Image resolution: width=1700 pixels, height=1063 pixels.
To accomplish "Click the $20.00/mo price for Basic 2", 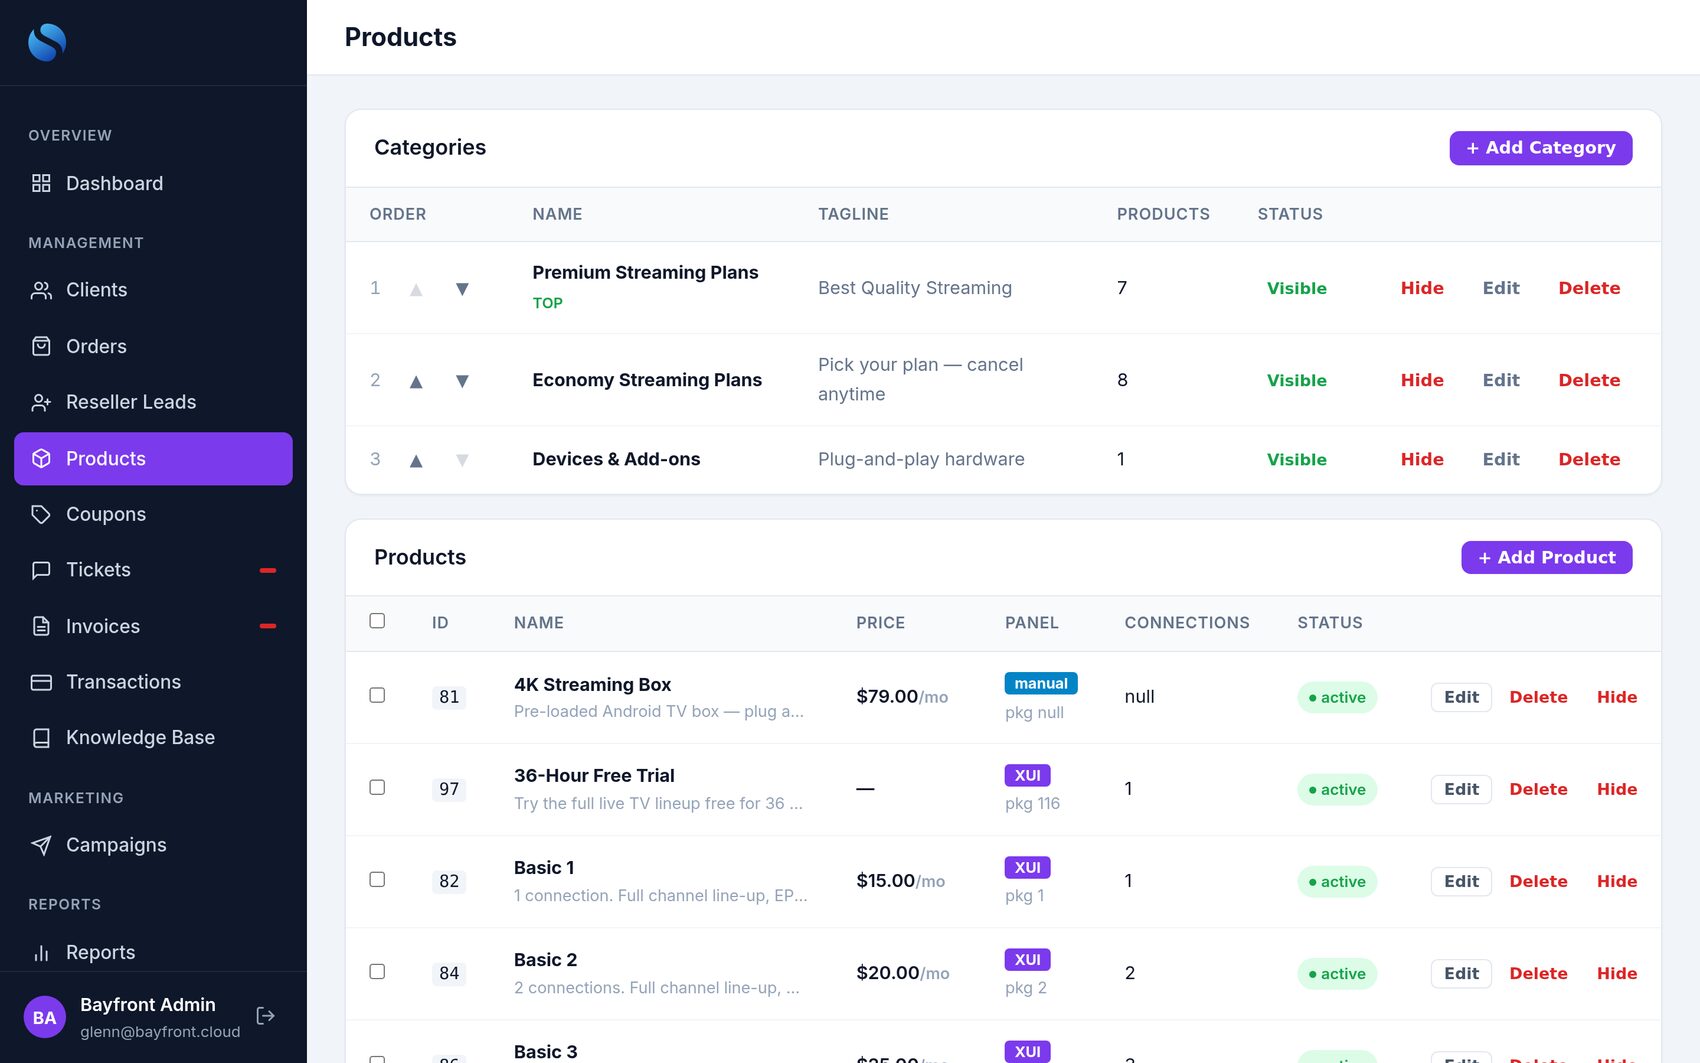I will point(903,973).
